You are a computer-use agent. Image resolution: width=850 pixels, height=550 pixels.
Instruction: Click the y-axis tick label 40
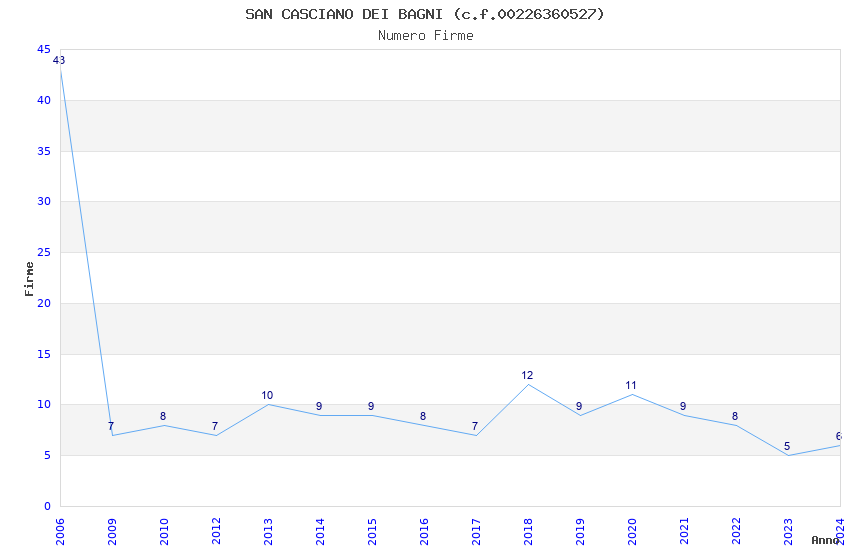[x=44, y=100]
